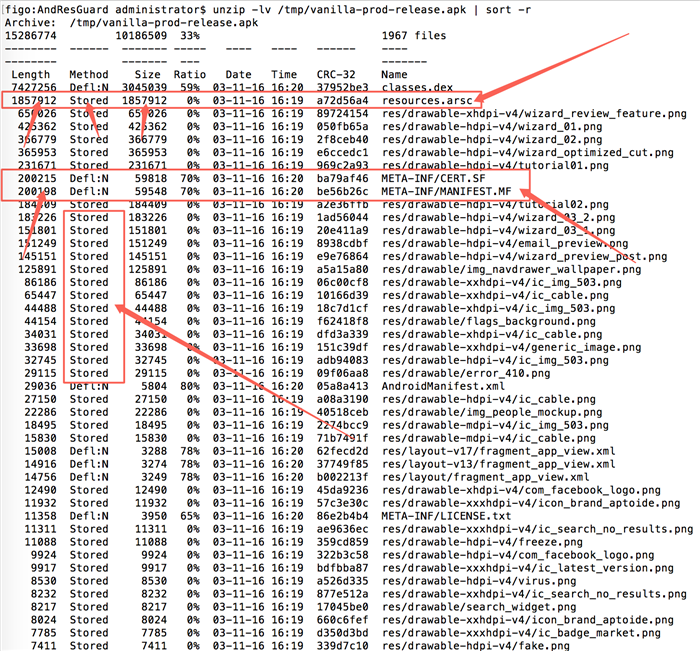
Task: Click the ic_badge_market.png path
Action: coord(521,633)
